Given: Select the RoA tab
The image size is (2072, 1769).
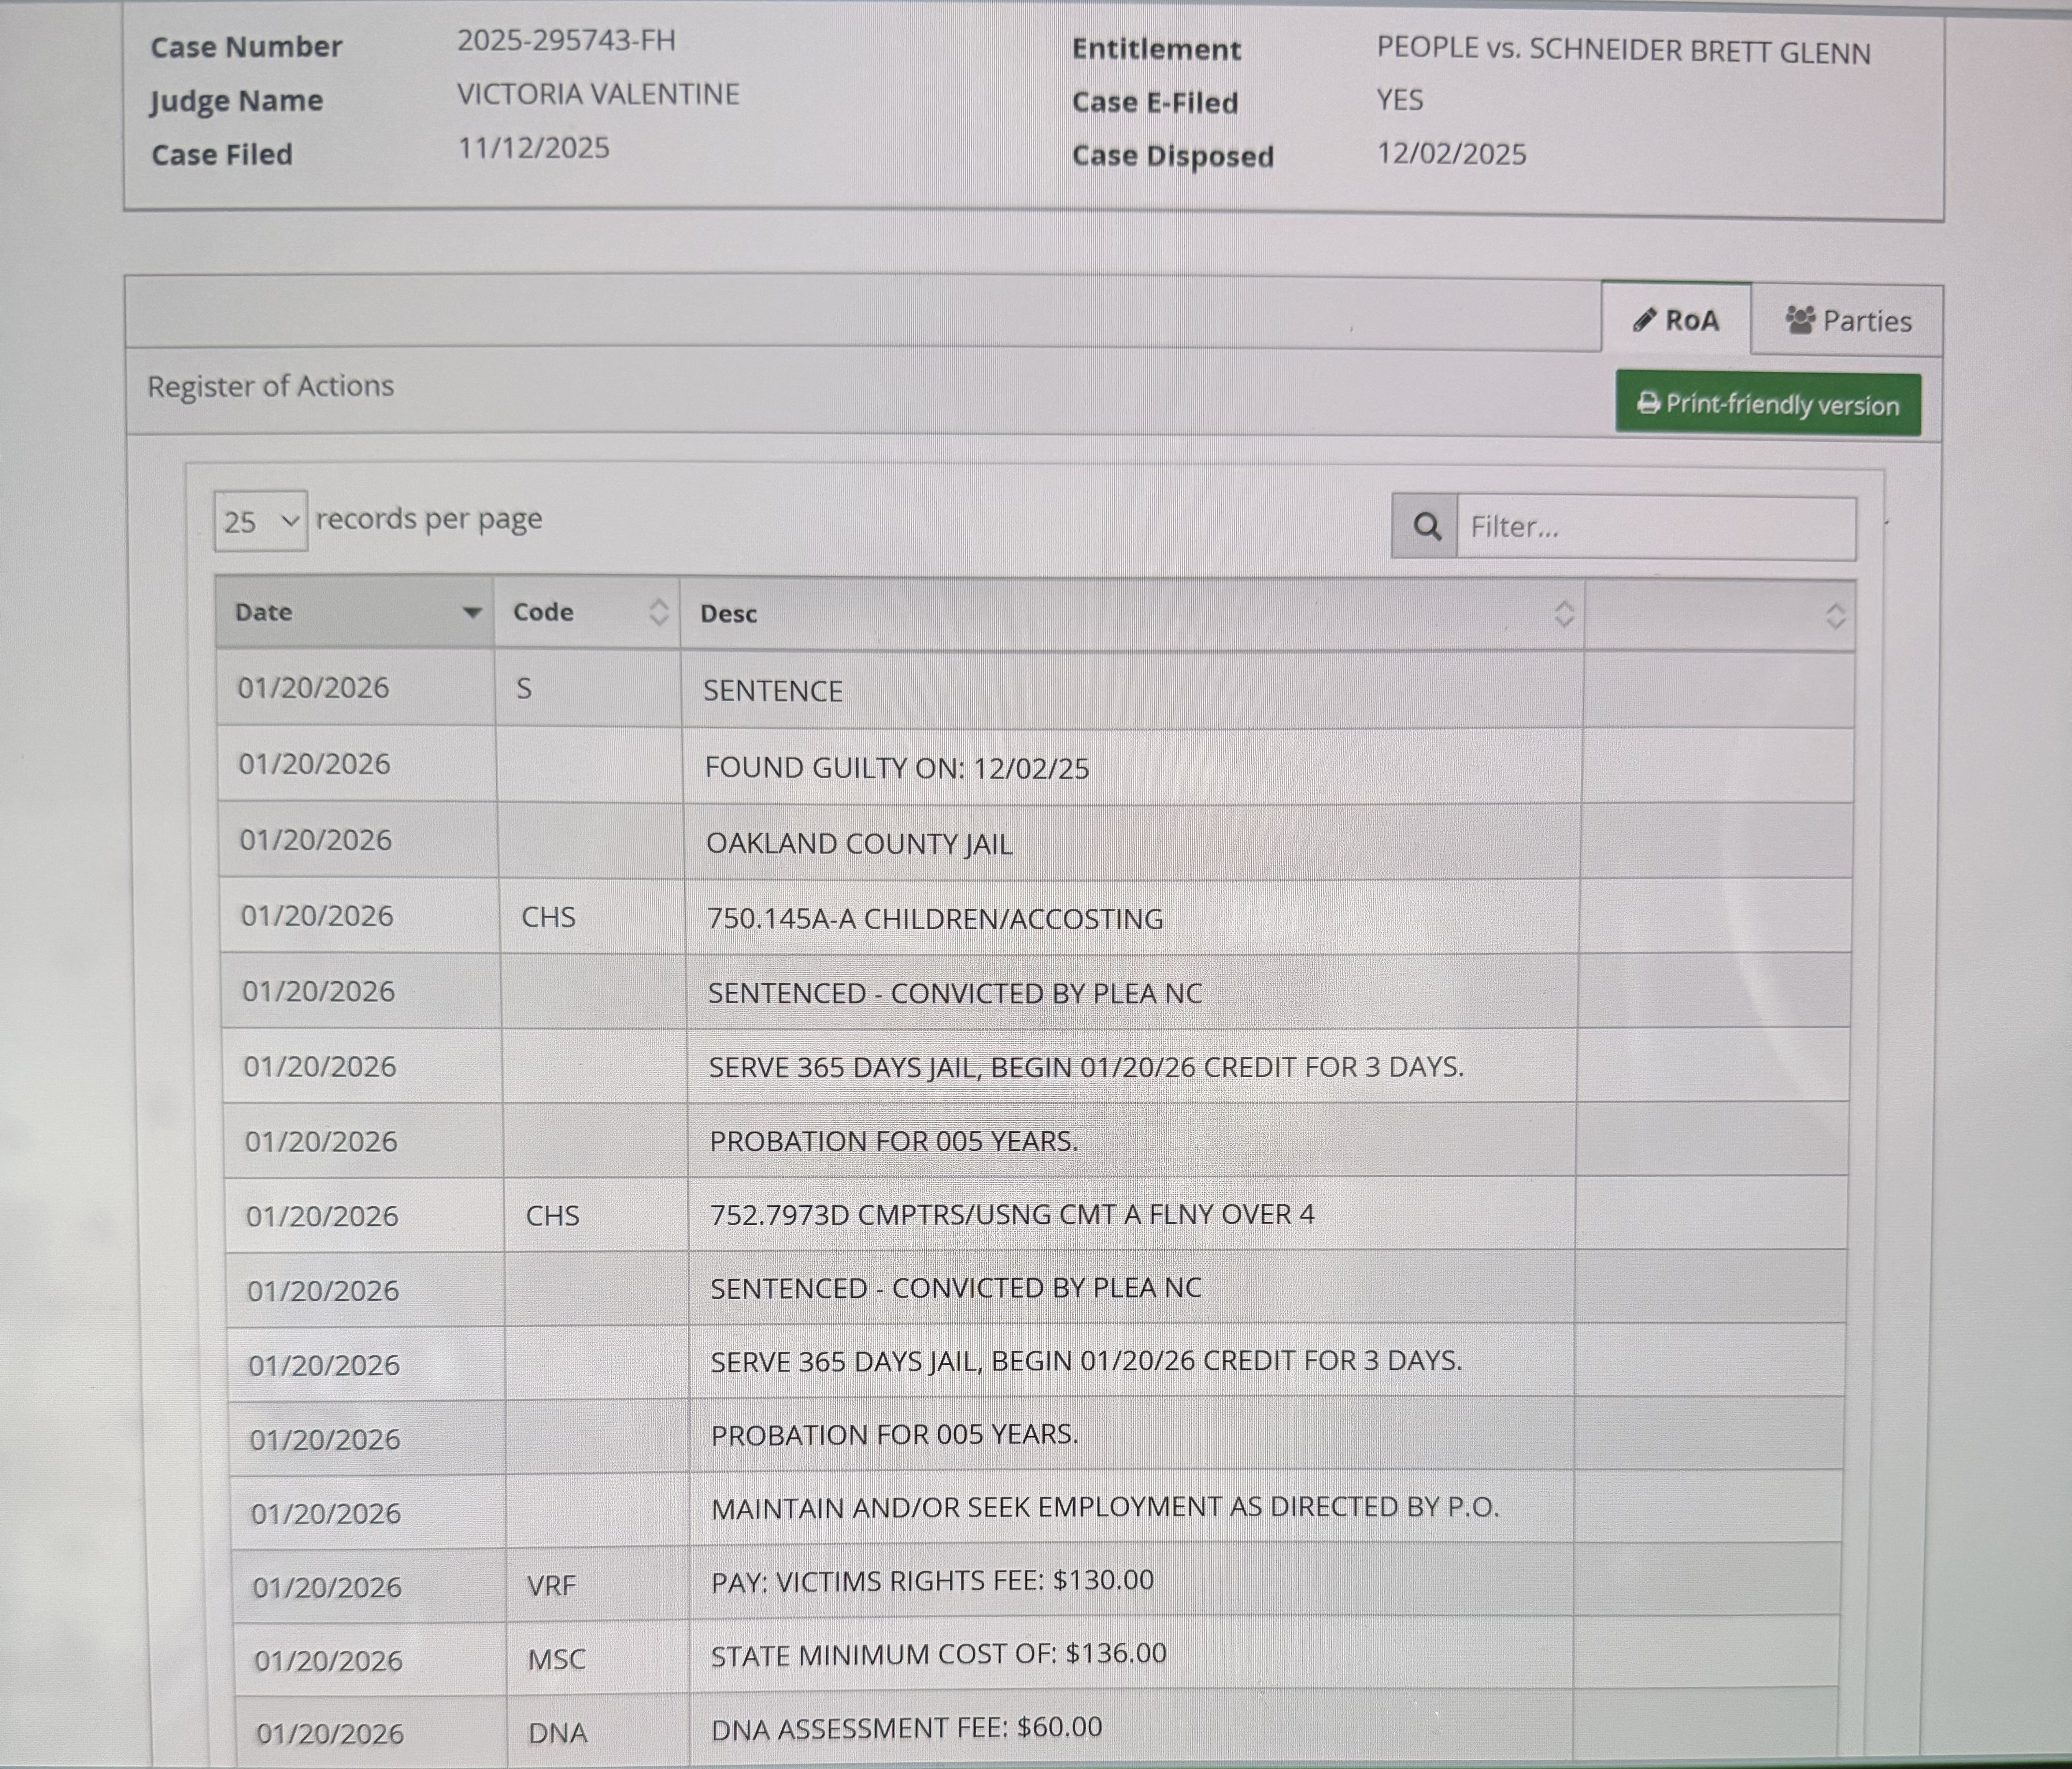Looking at the screenshot, I should (1677, 320).
